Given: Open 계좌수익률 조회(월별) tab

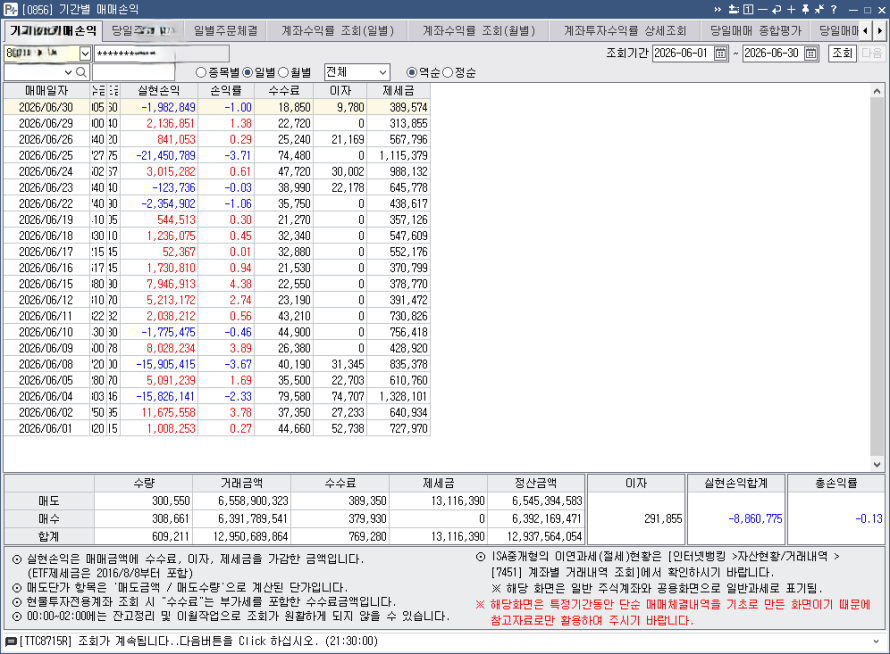Looking at the screenshot, I should tap(478, 31).
